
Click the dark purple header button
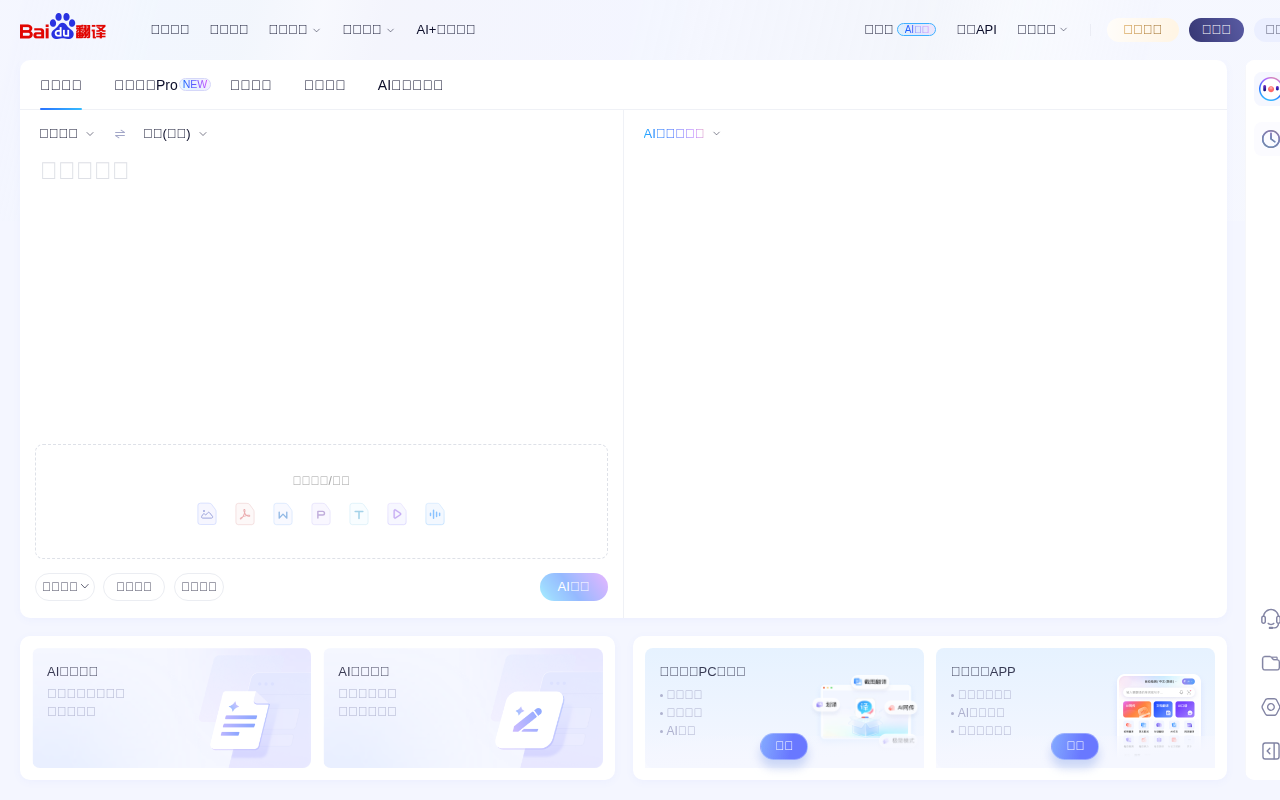click(x=1216, y=30)
